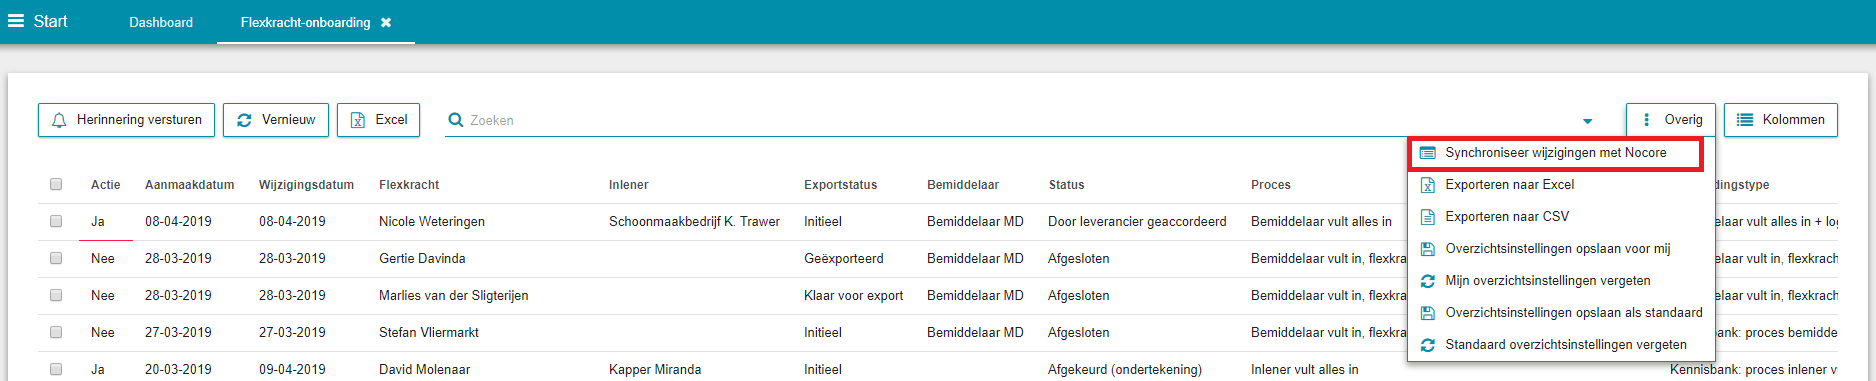Click the bell icon on Herinnering versturen

59,120
